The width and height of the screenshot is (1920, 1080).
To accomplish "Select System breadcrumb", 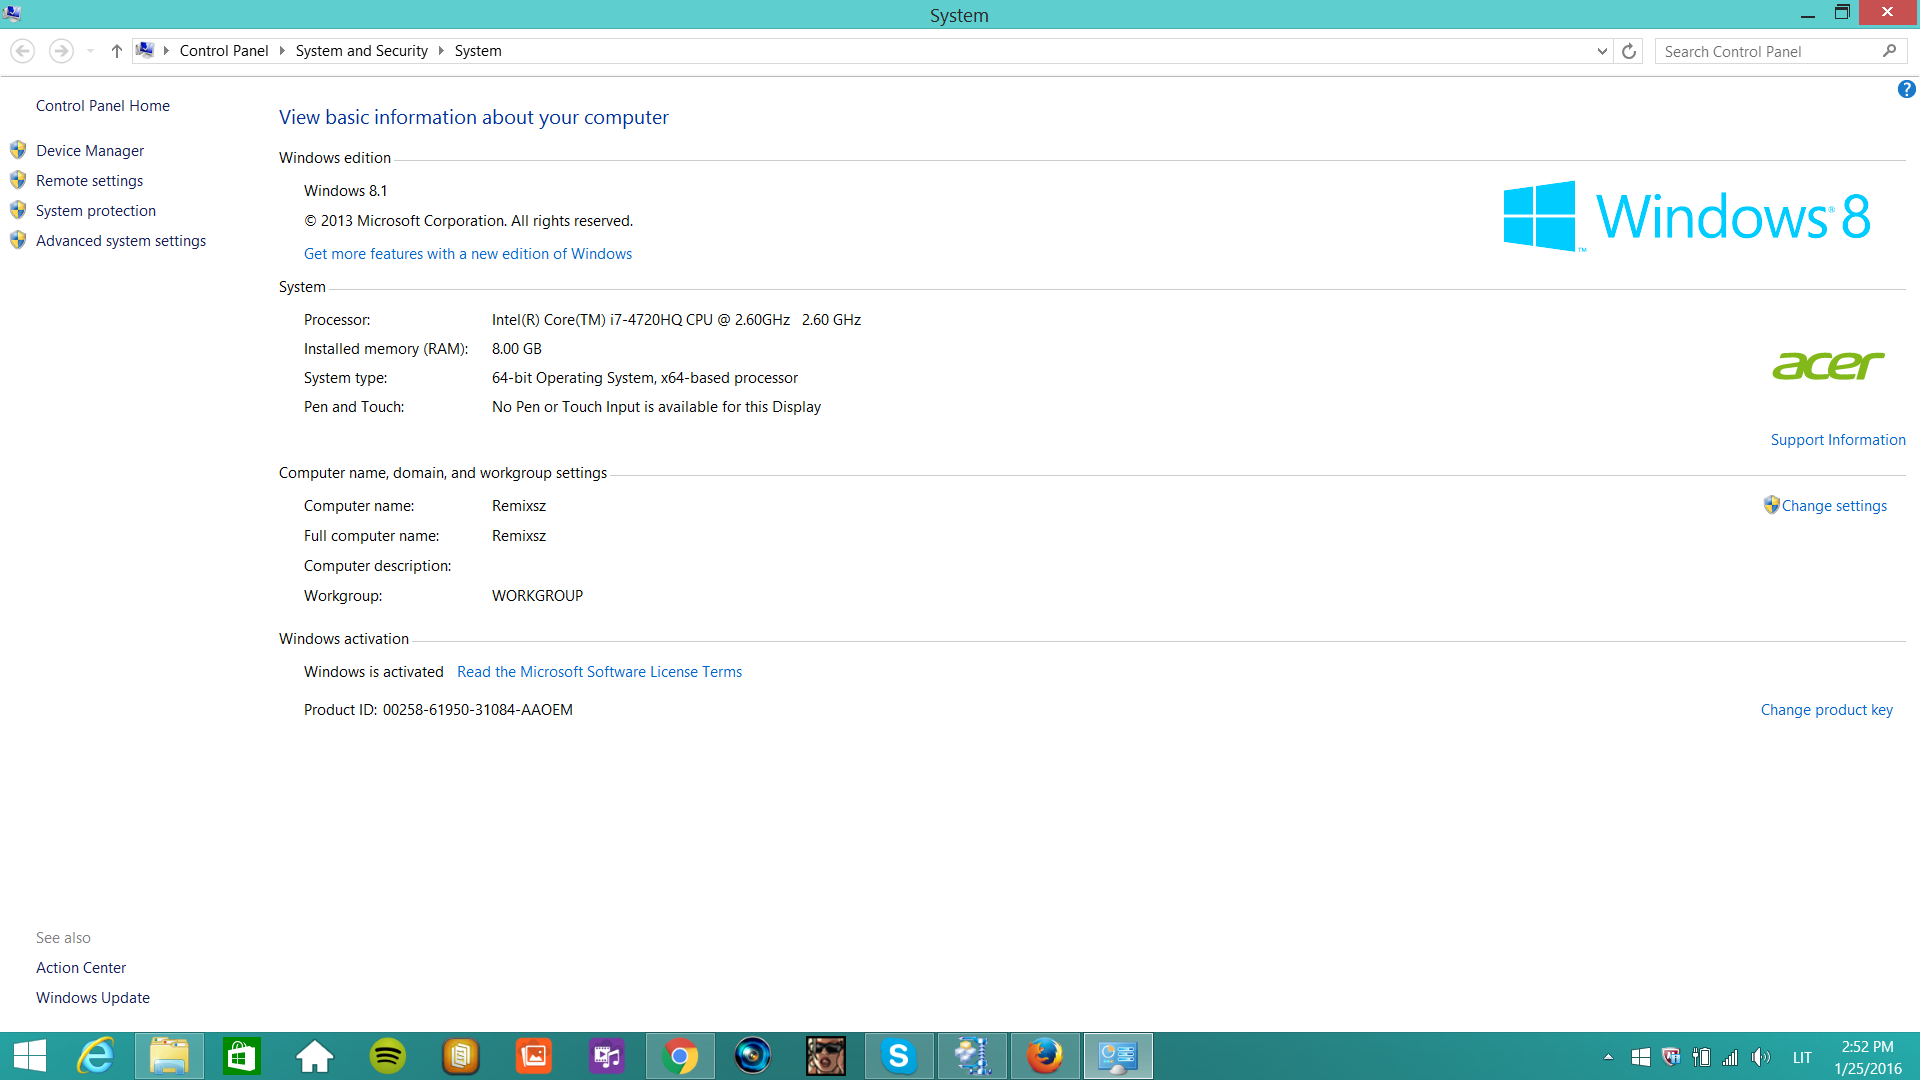I will (478, 51).
